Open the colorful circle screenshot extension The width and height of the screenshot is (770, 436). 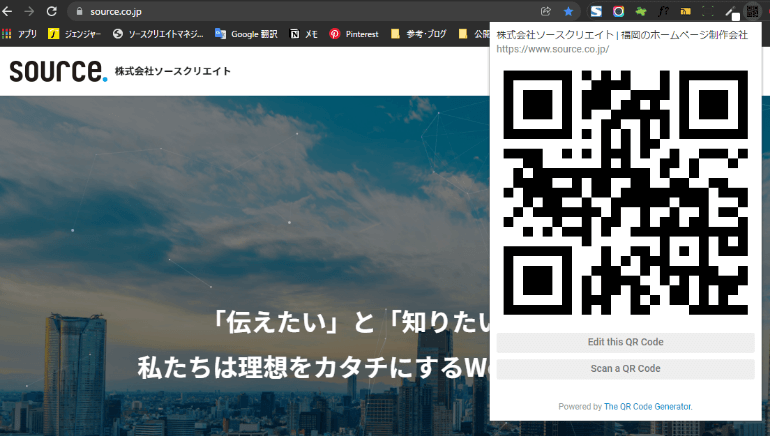coord(618,11)
